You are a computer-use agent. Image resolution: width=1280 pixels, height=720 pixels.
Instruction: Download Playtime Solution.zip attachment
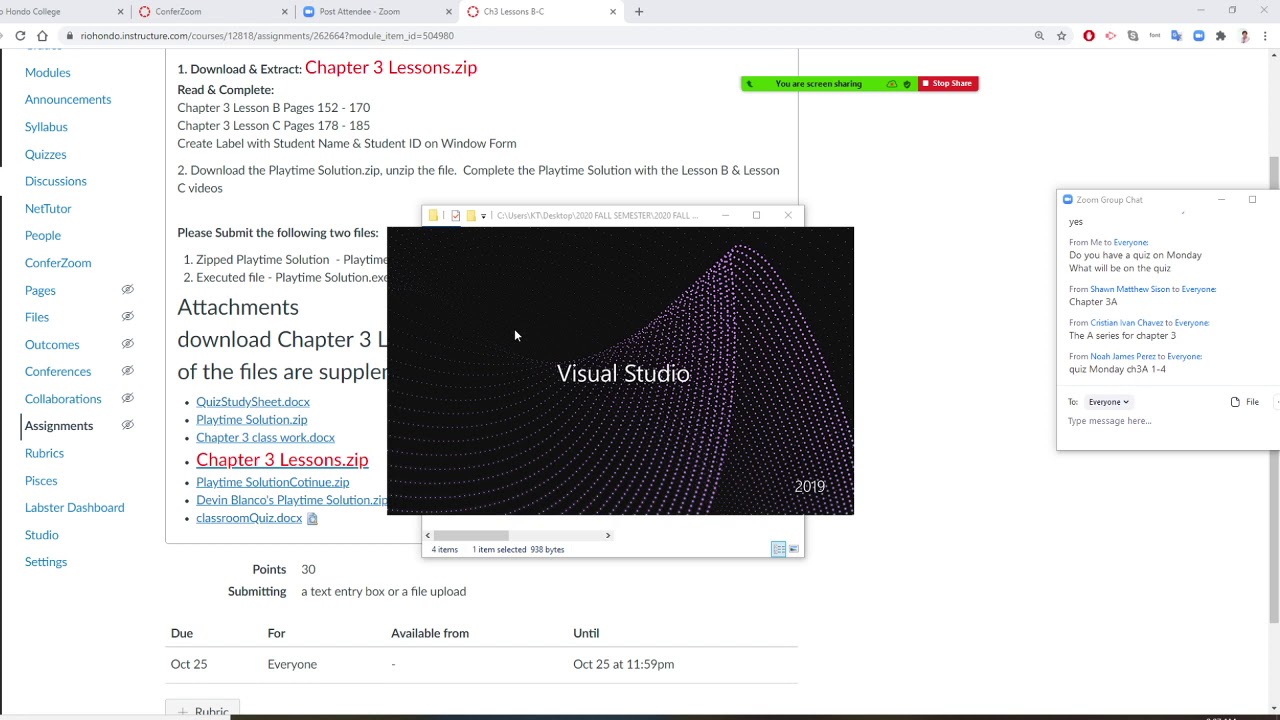(251, 420)
